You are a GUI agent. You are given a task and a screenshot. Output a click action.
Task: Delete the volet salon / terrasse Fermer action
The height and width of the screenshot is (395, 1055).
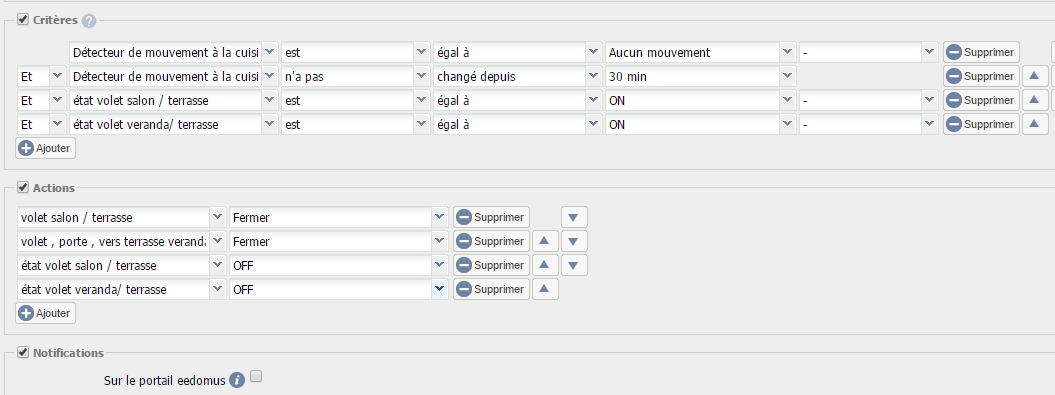tap(491, 217)
